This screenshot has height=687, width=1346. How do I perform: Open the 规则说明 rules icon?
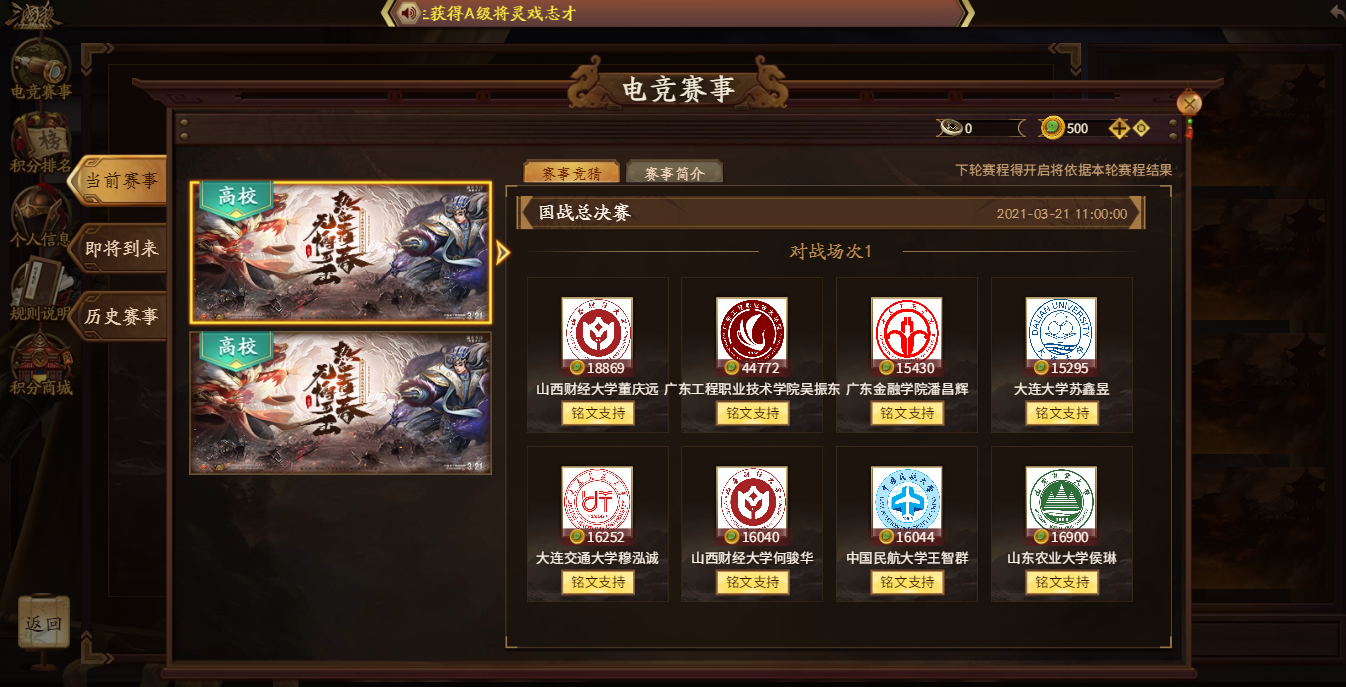[x=40, y=288]
